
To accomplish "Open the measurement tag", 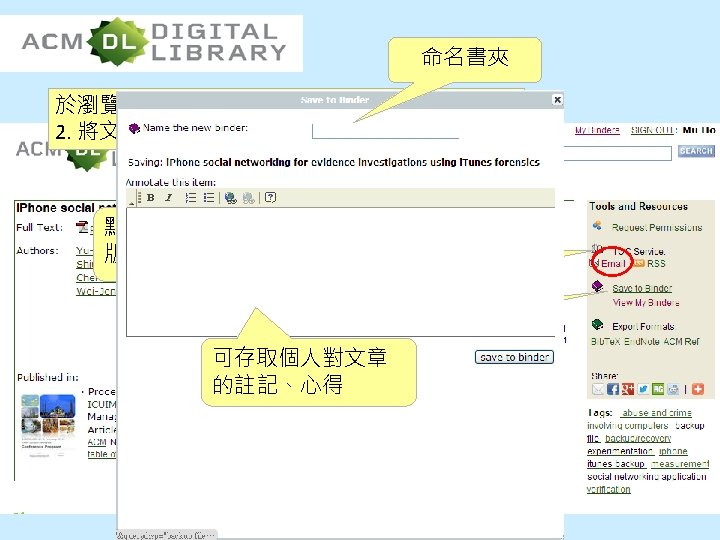I will [680, 464].
